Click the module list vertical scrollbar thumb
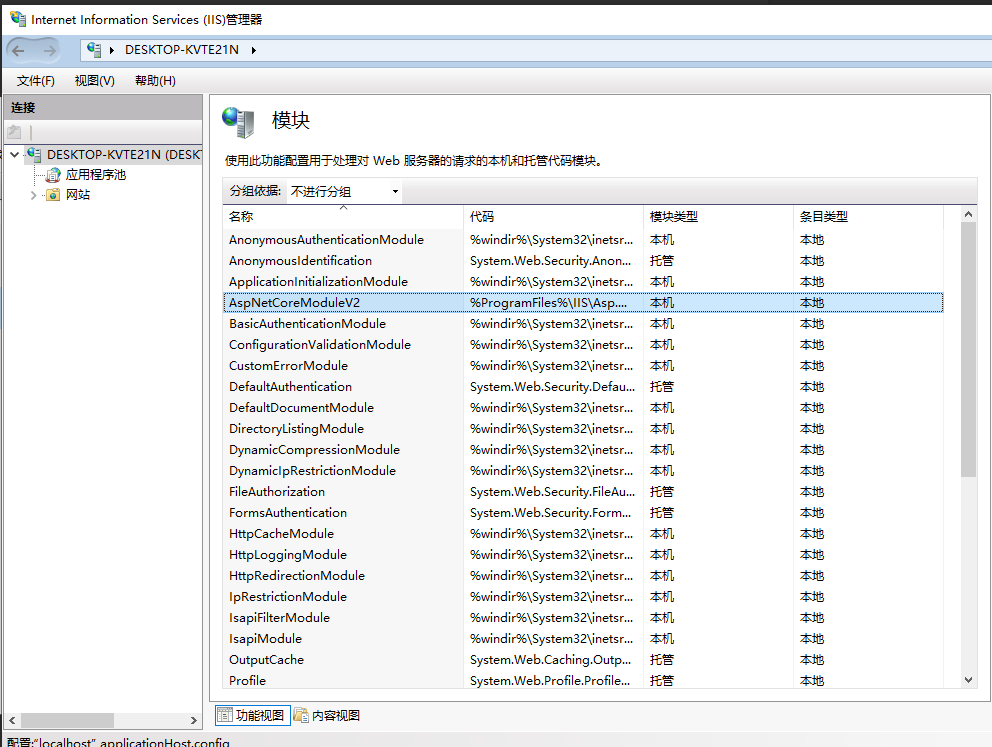 (x=968, y=349)
